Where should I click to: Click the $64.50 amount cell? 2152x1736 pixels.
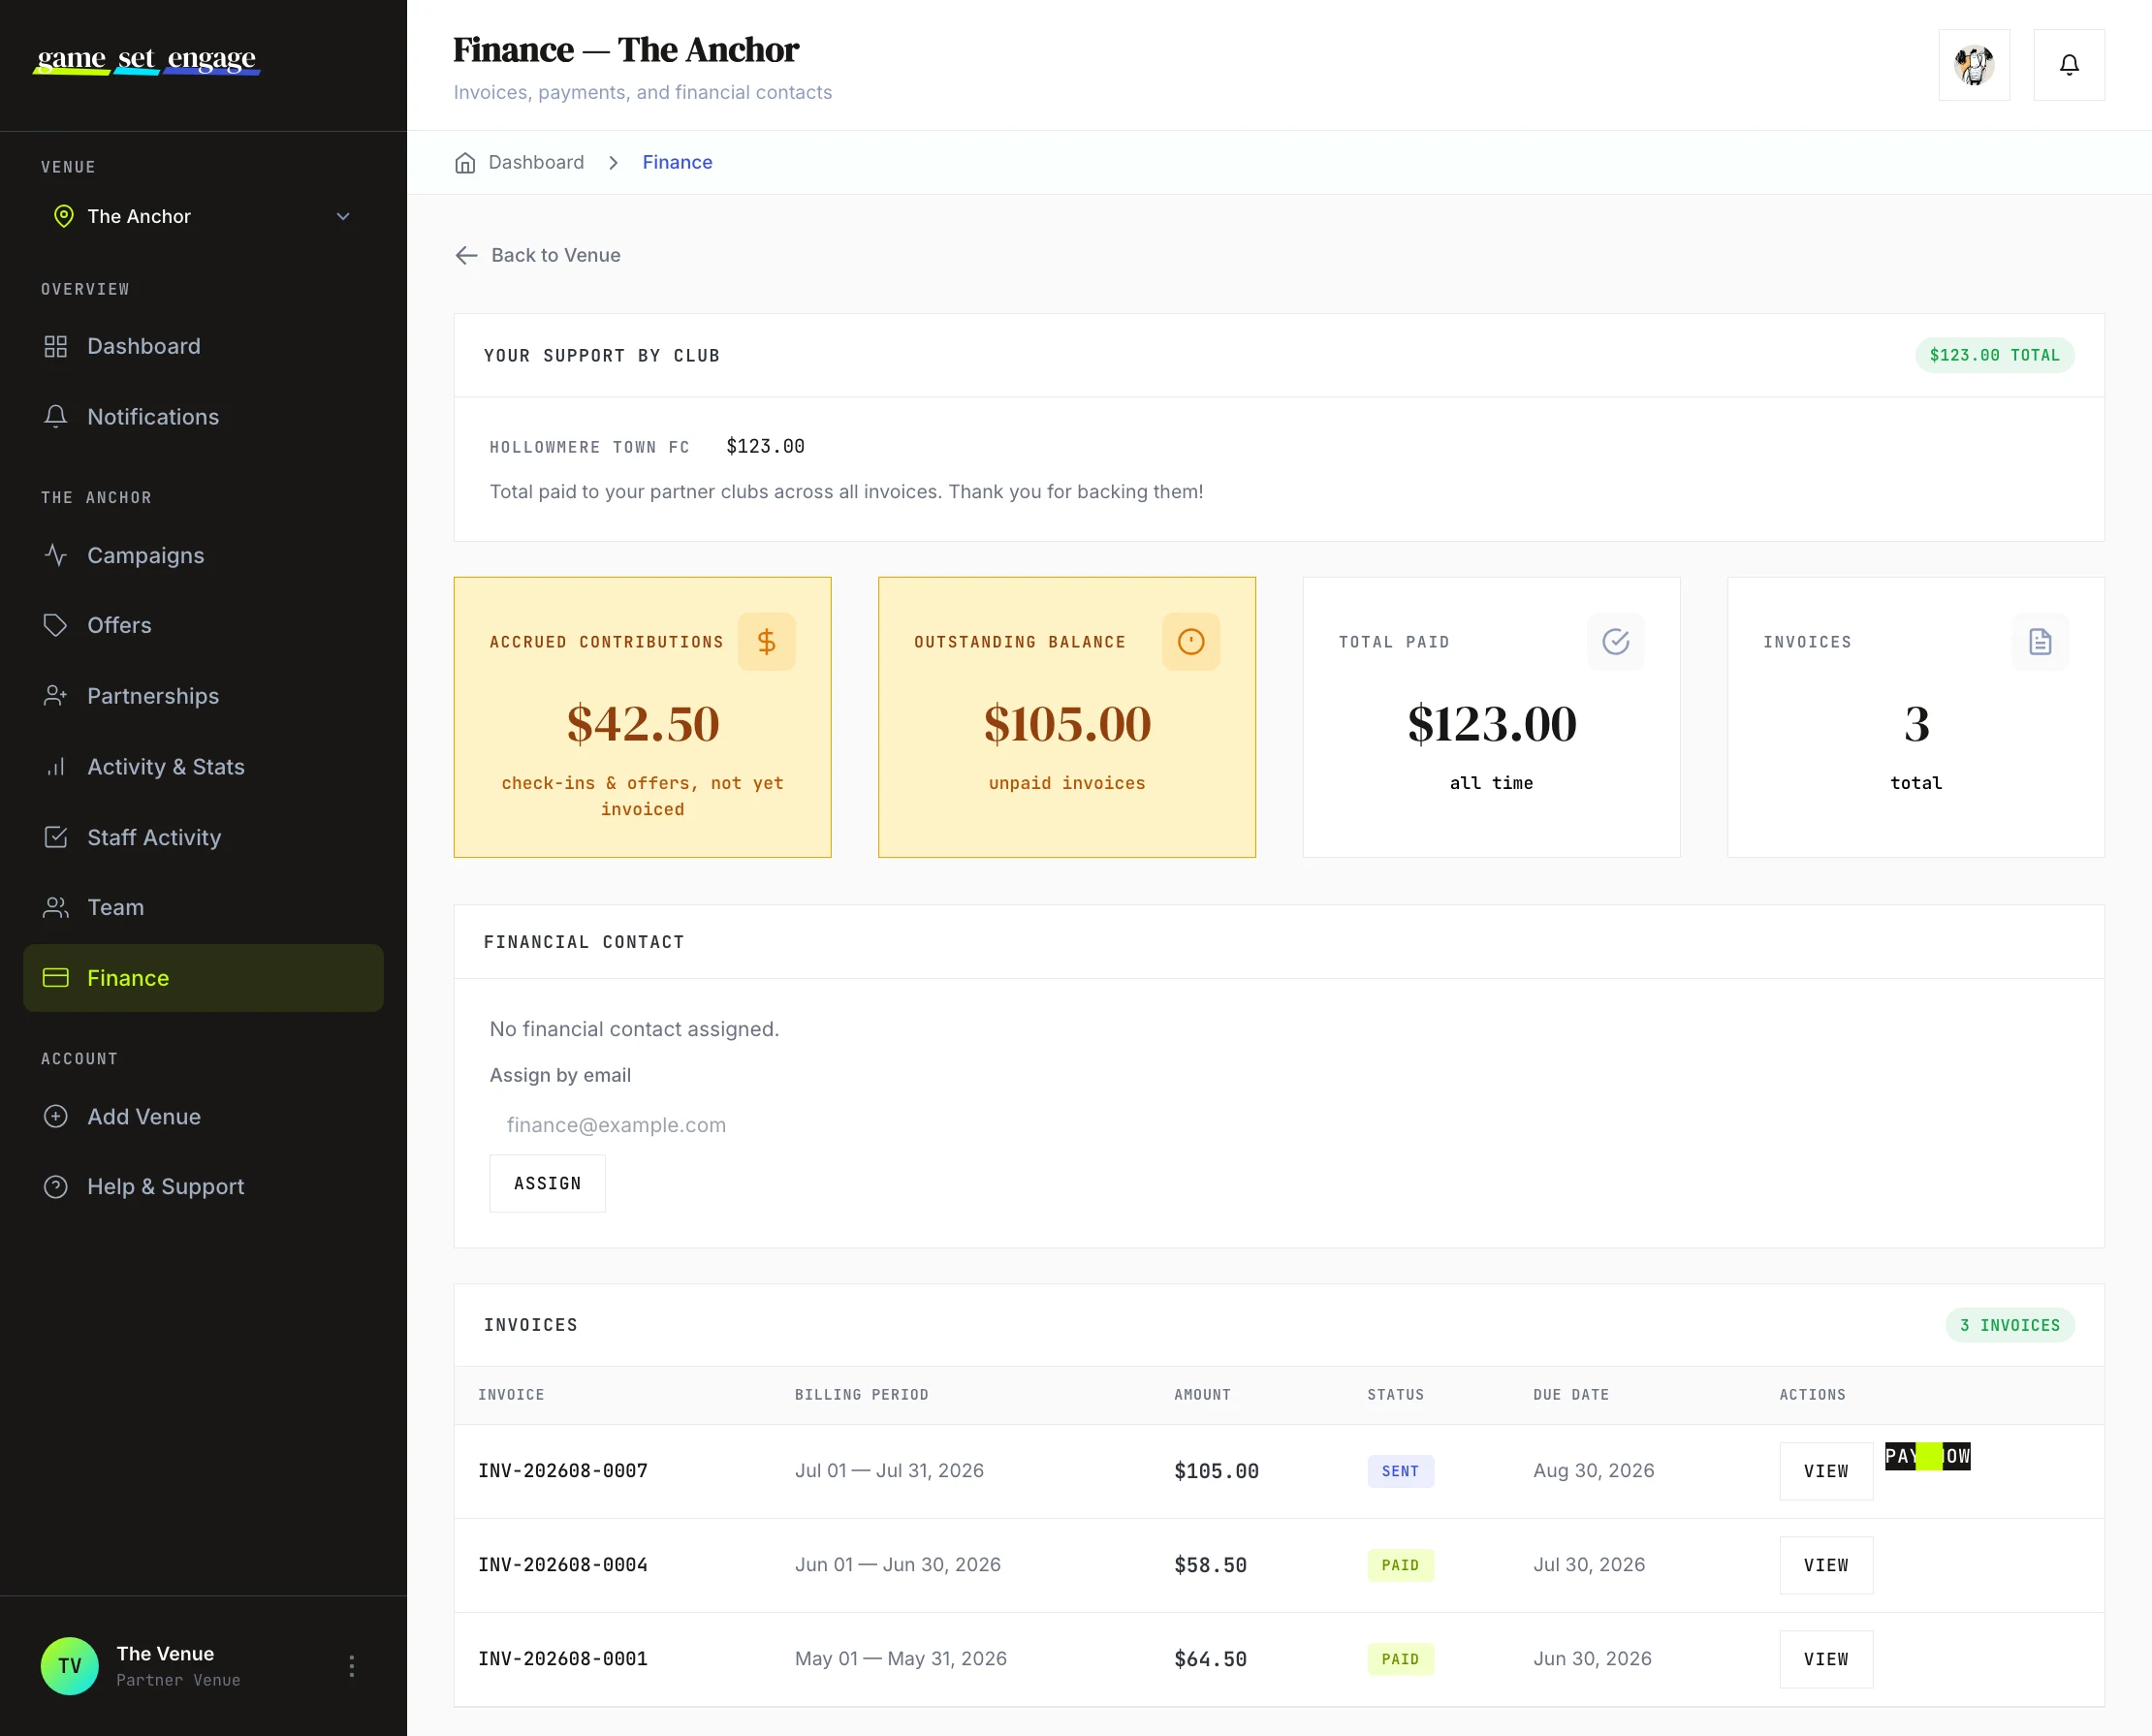1210,1659
